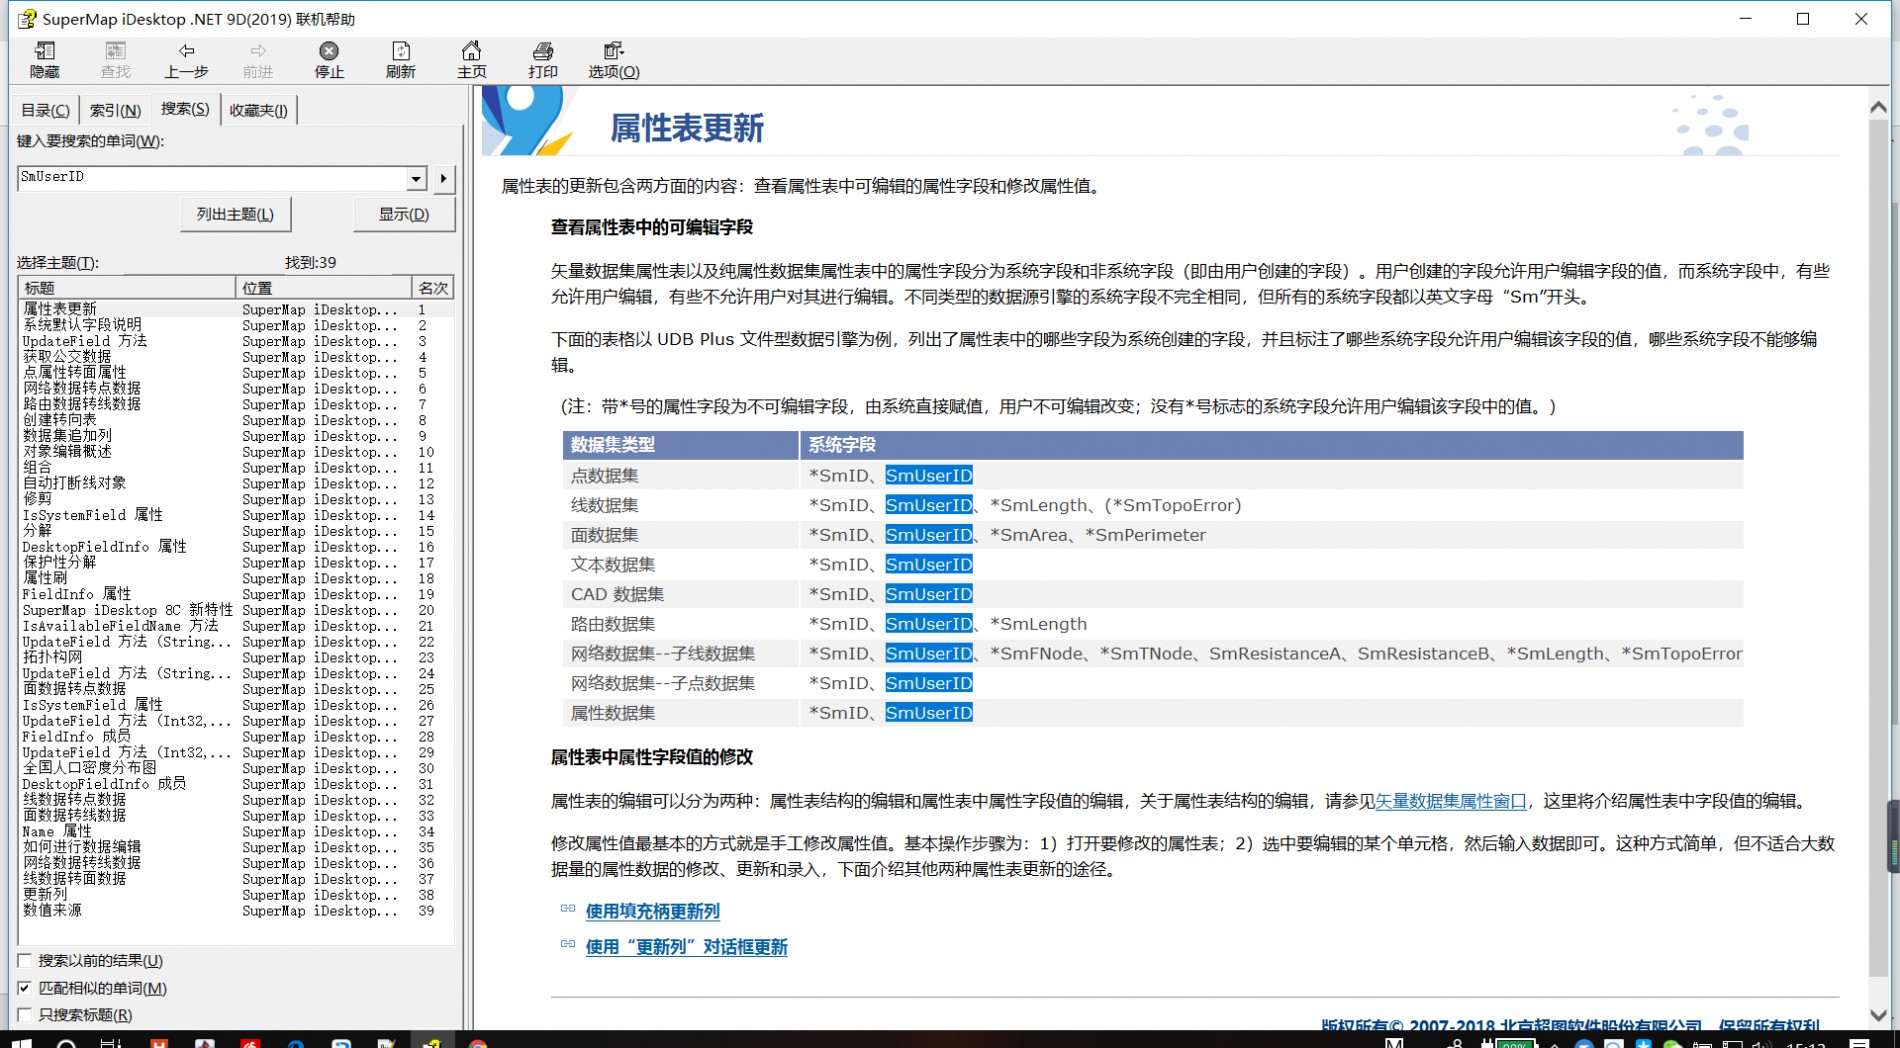Open the 收藏夹(I) tab
This screenshot has width=1900, height=1048.
258,110
